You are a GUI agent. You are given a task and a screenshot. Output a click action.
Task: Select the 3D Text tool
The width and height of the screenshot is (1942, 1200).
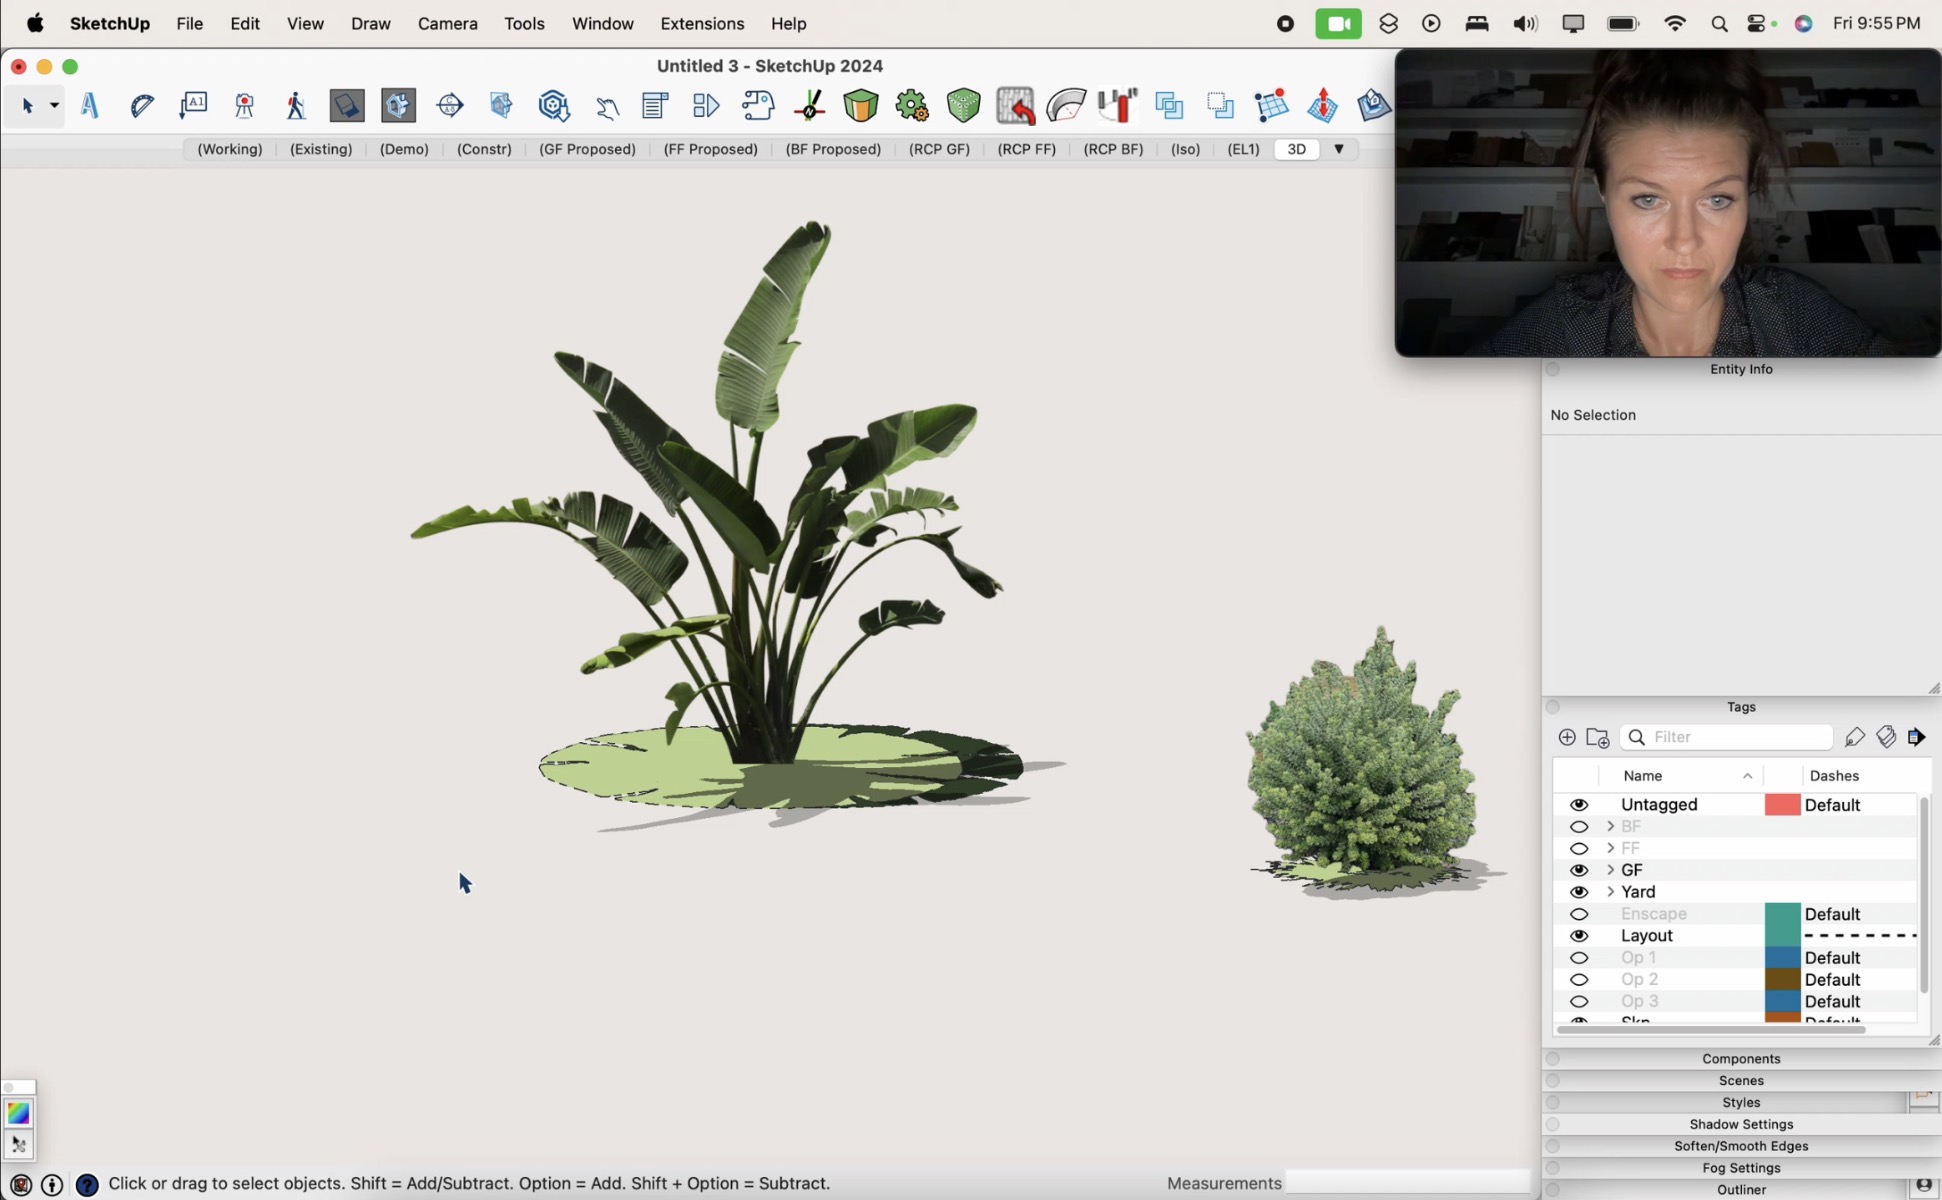pyautogui.click(x=90, y=105)
